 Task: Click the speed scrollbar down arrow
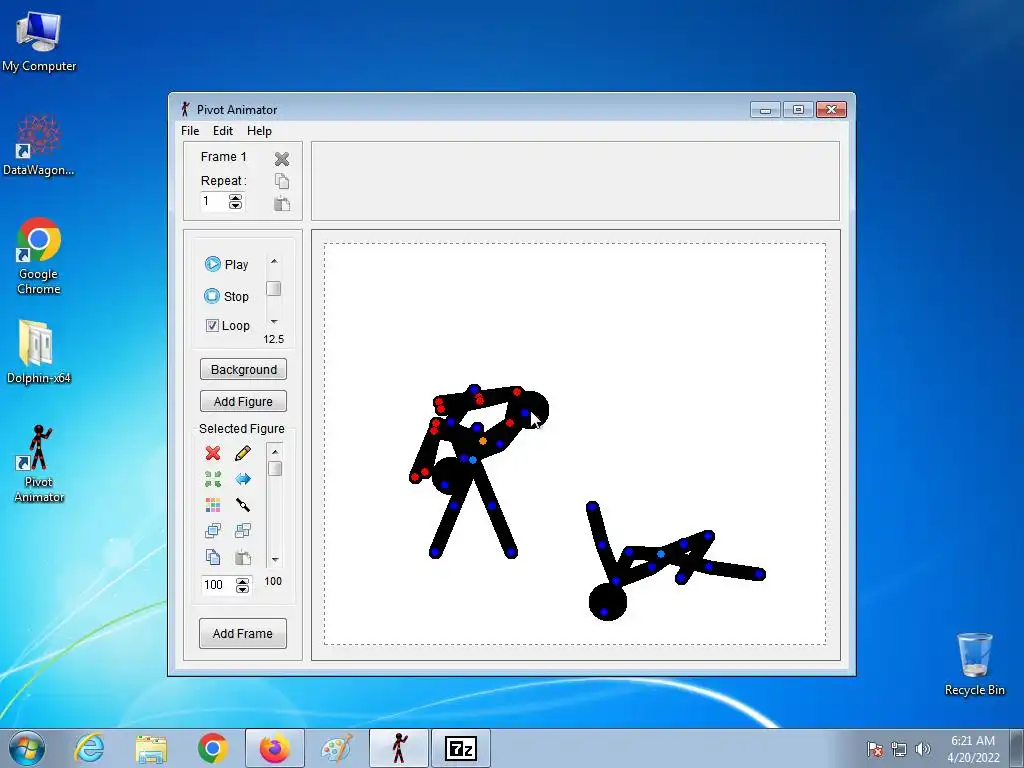274,321
